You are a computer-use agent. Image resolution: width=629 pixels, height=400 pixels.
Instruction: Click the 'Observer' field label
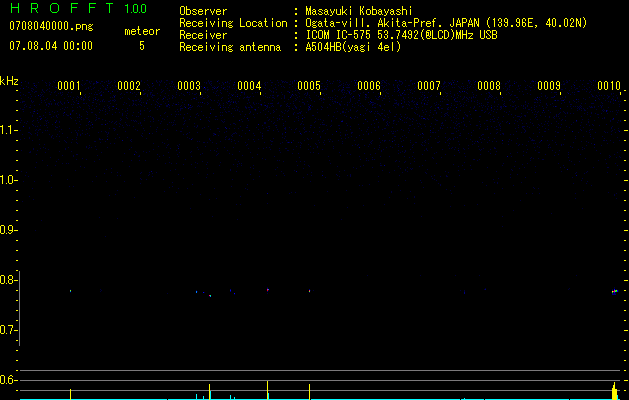pyautogui.click(x=203, y=11)
